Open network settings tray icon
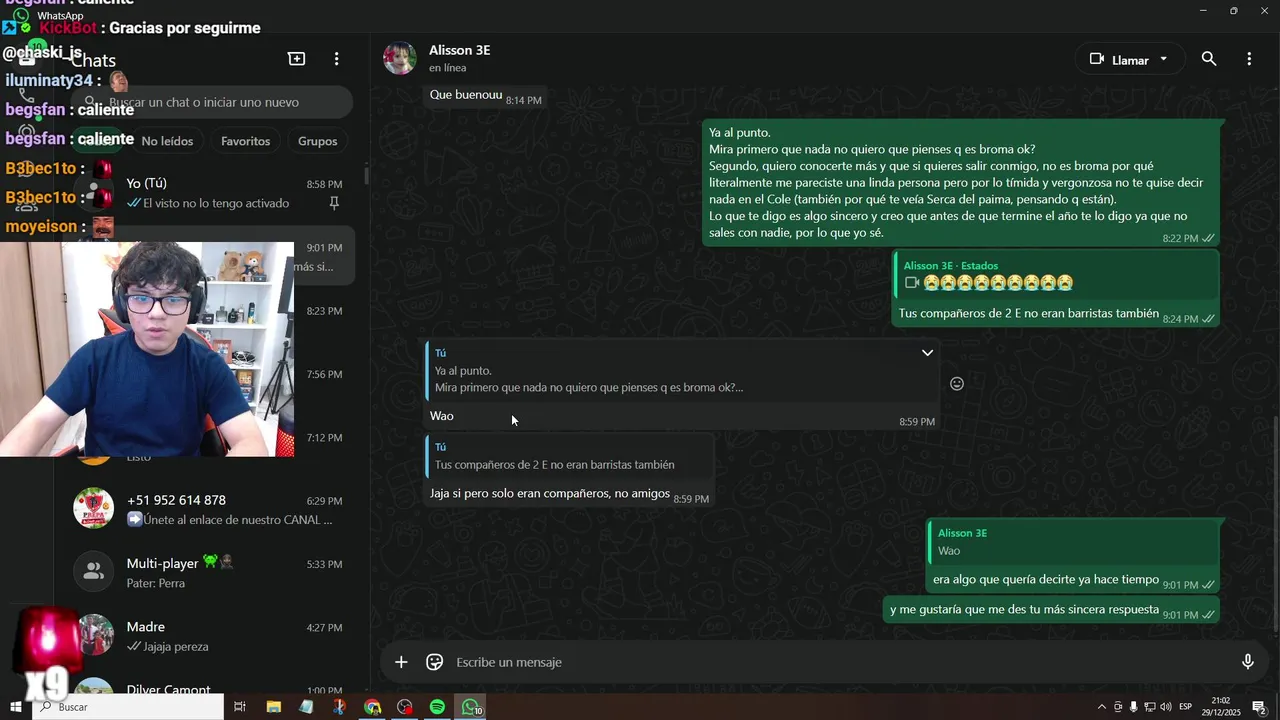 pos(1150,707)
